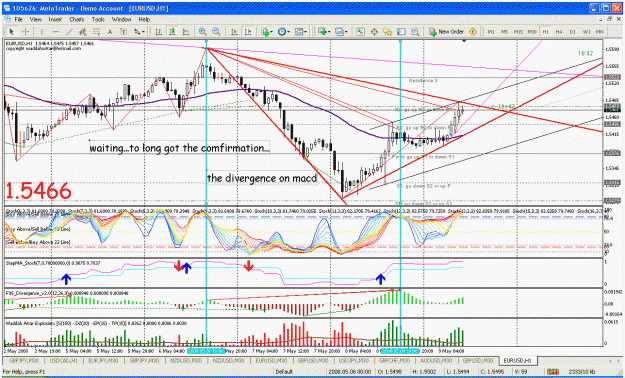Activate the crosshair tool
This screenshot has height=378, width=625.
[x=25, y=32]
